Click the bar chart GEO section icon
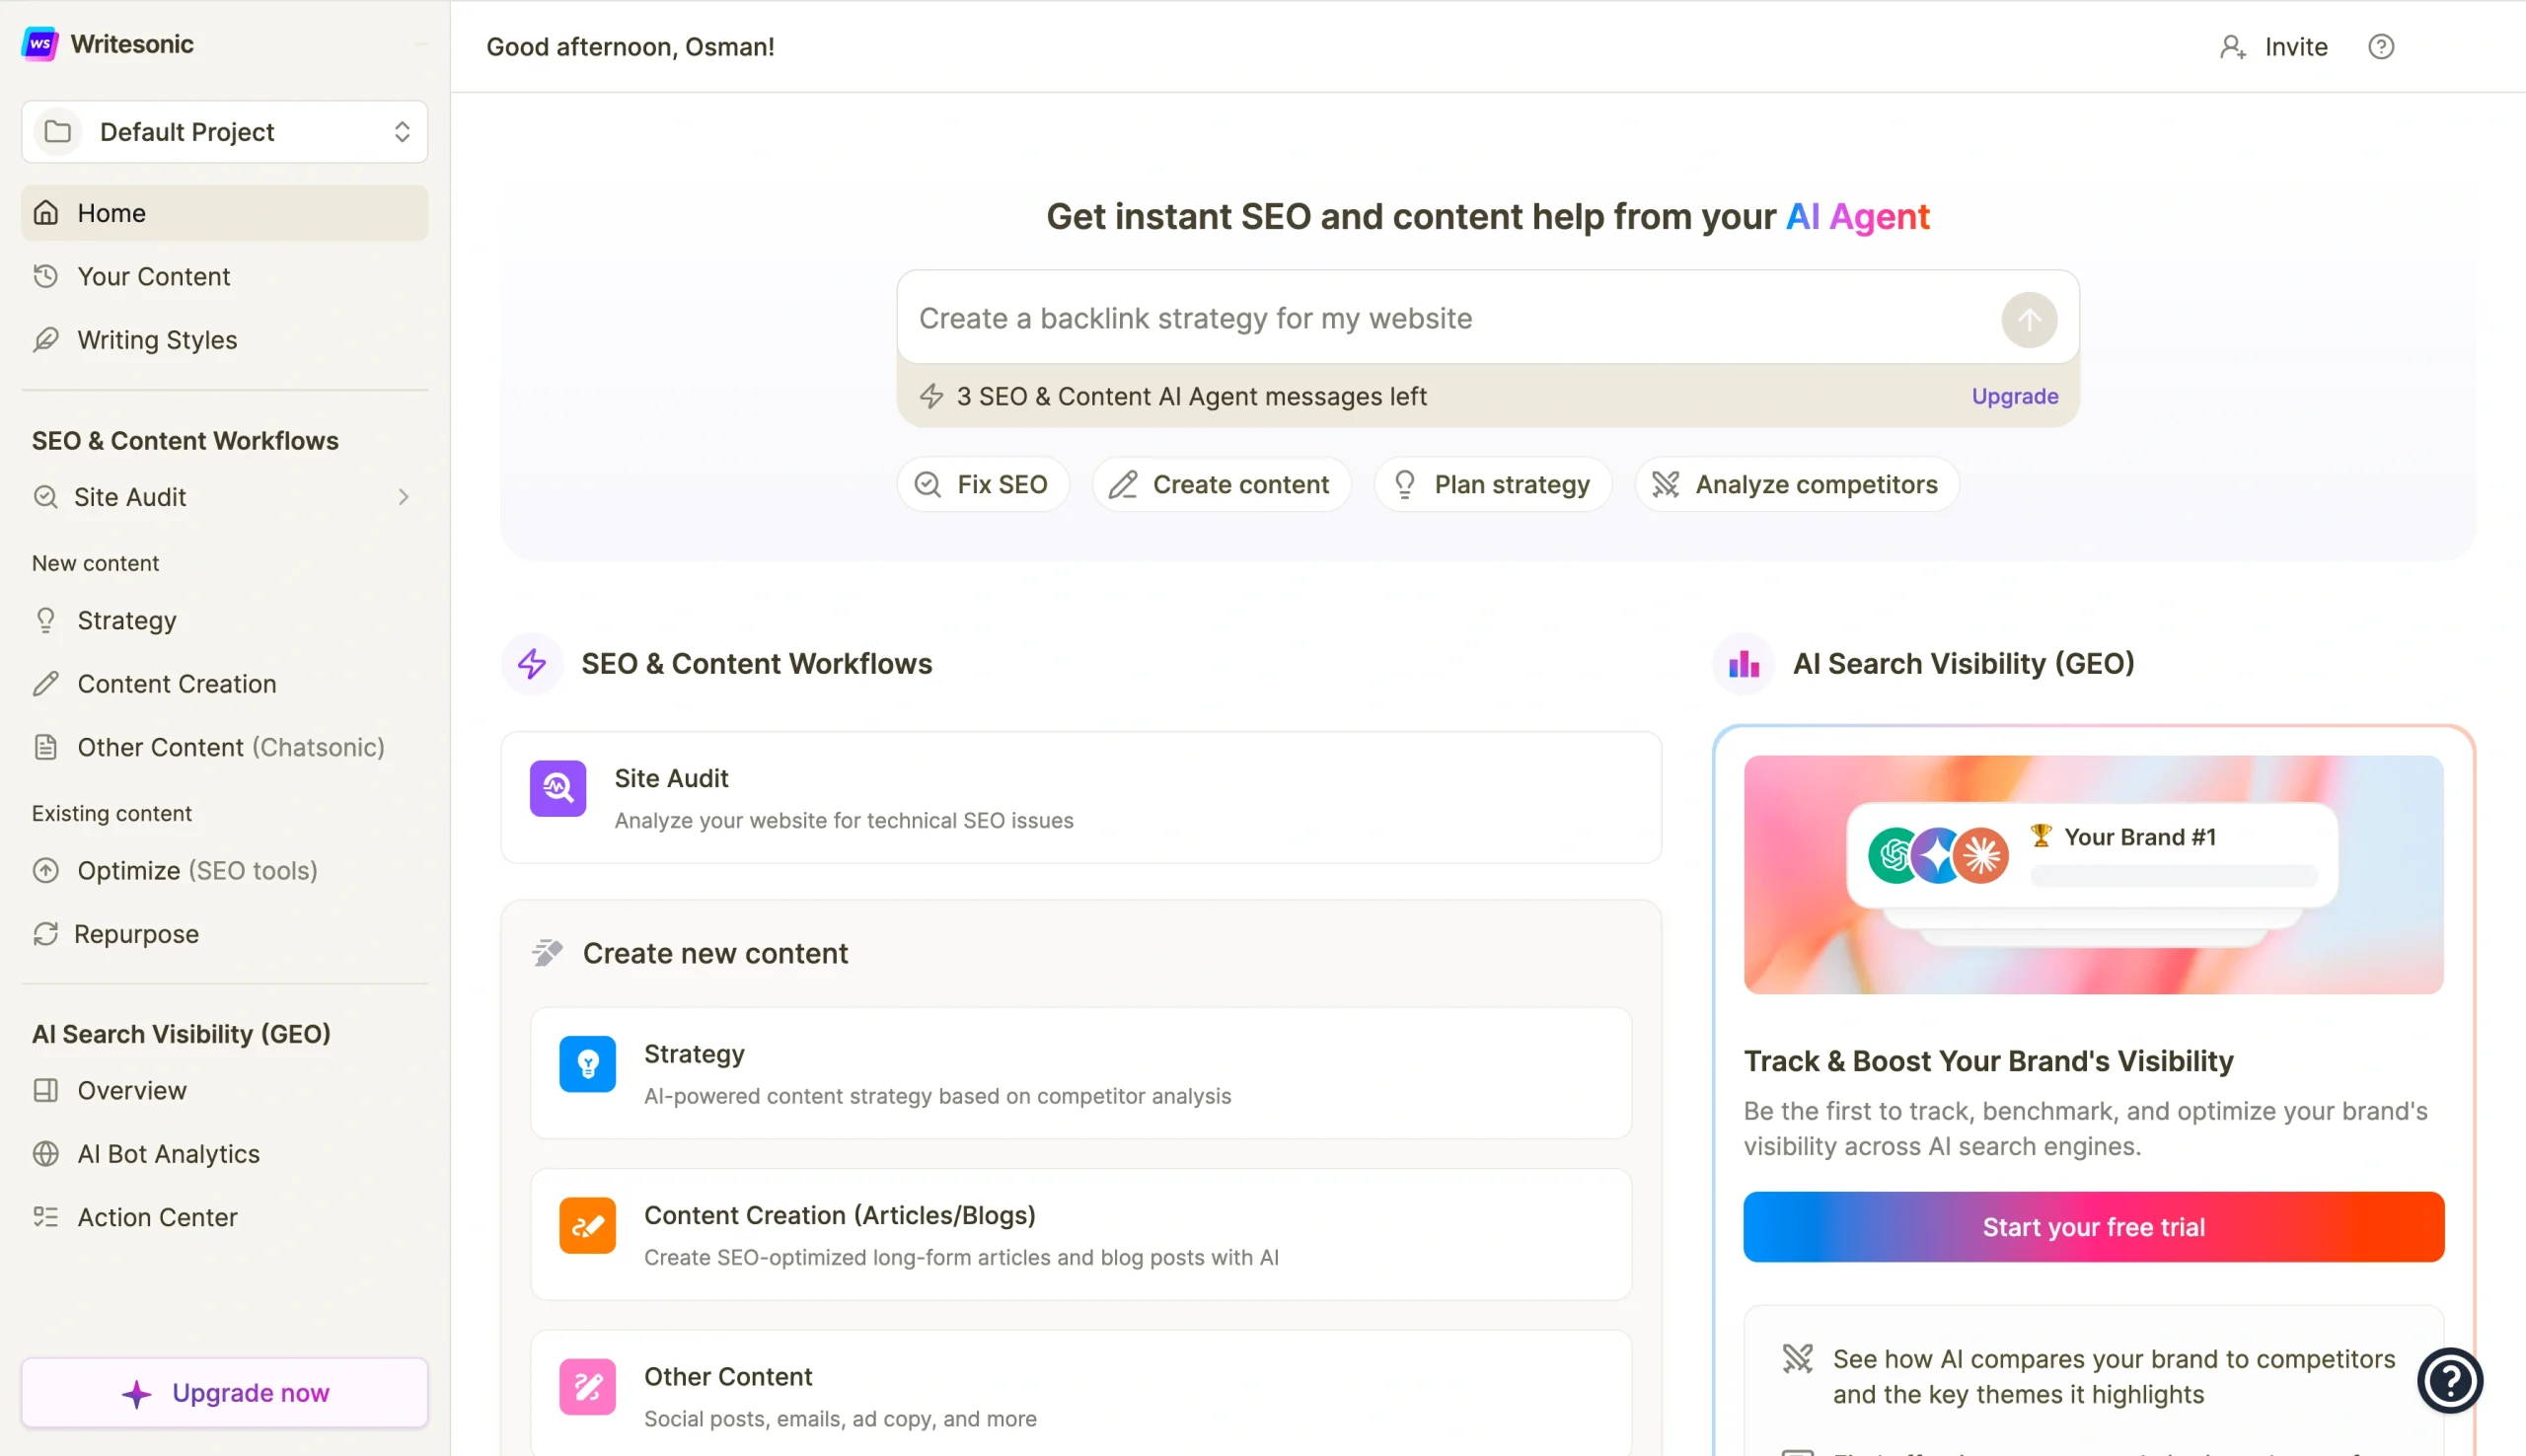The image size is (2526, 1456). [1744, 664]
